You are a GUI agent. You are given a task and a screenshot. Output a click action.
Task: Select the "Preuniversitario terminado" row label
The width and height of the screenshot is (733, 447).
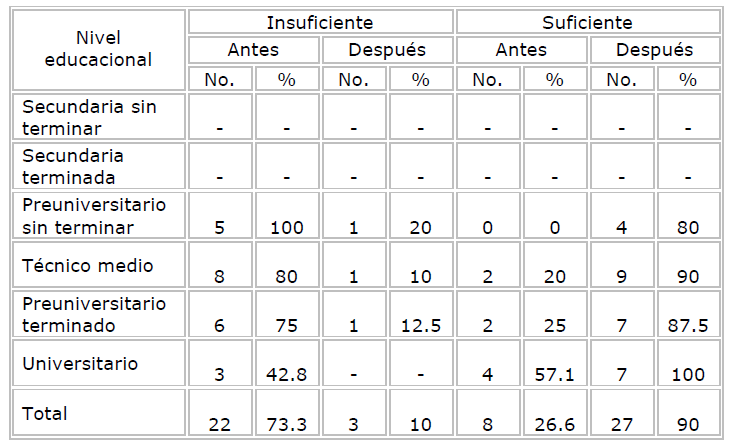[94, 313]
